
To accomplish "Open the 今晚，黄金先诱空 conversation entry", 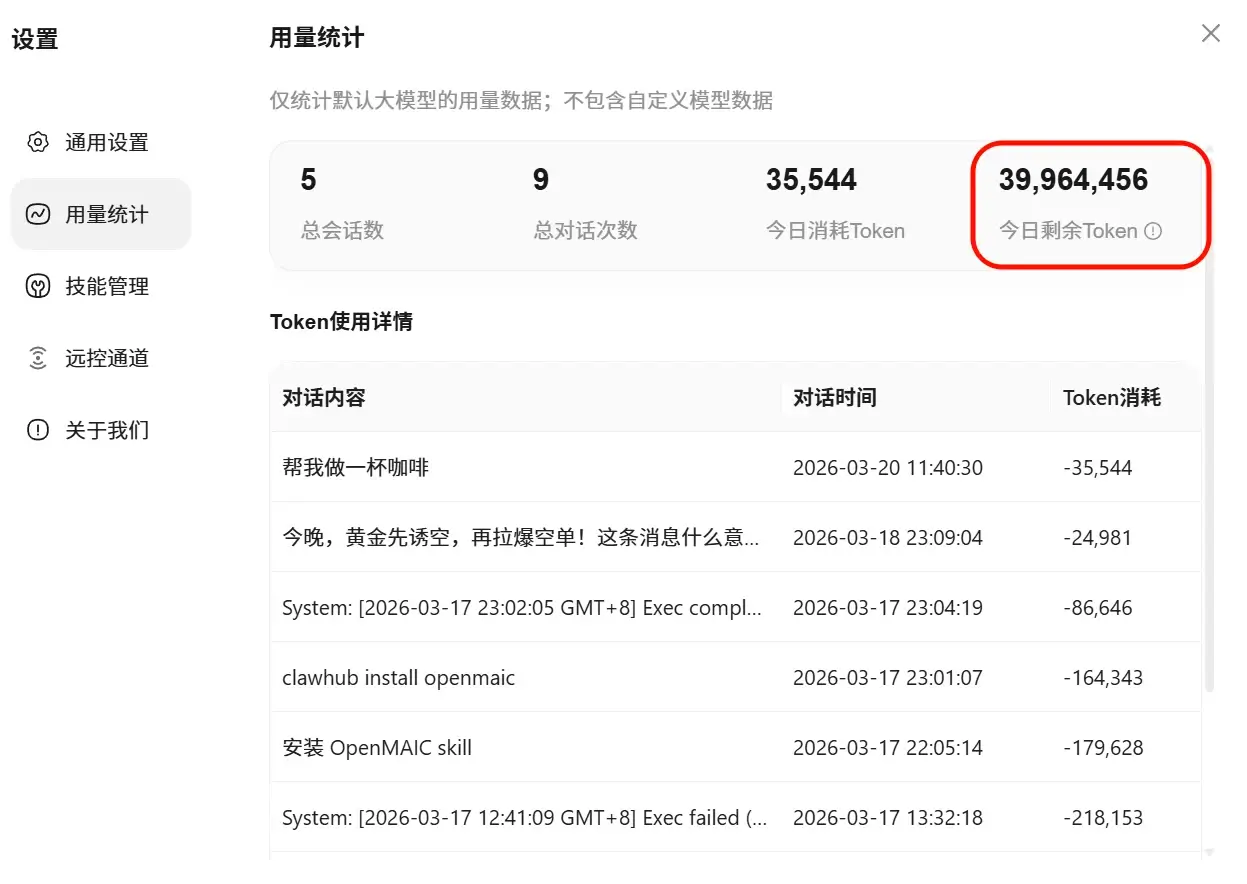I will click(x=520, y=538).
